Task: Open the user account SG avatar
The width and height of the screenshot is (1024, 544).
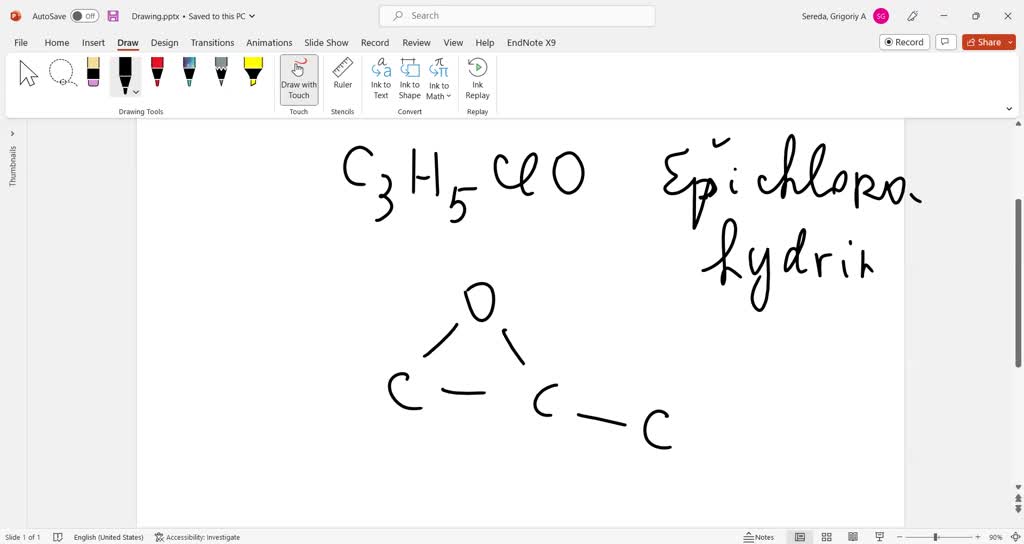Action: [881, 16]
